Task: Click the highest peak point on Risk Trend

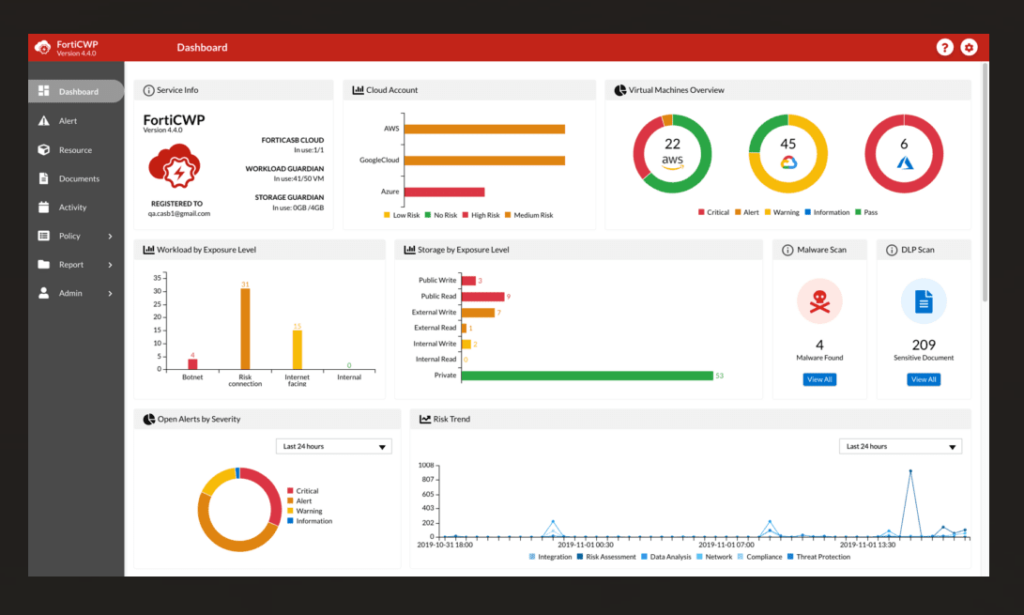Action: point(910,471)
